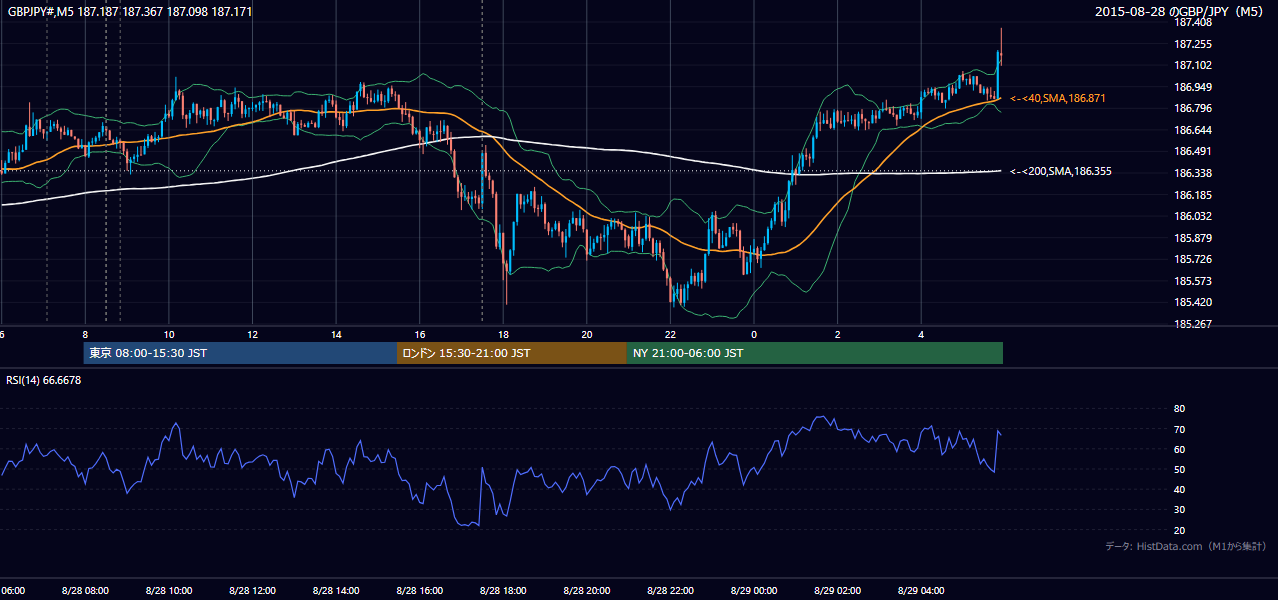Click hour tick 22 below the price chart
Screen dimensions: 1278x600
671,334
